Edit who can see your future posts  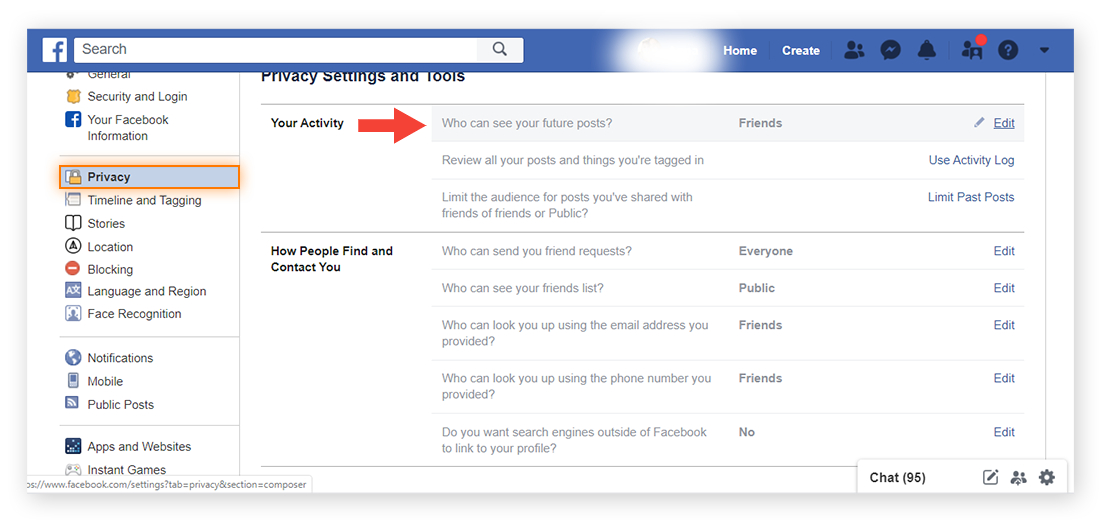1003,123
